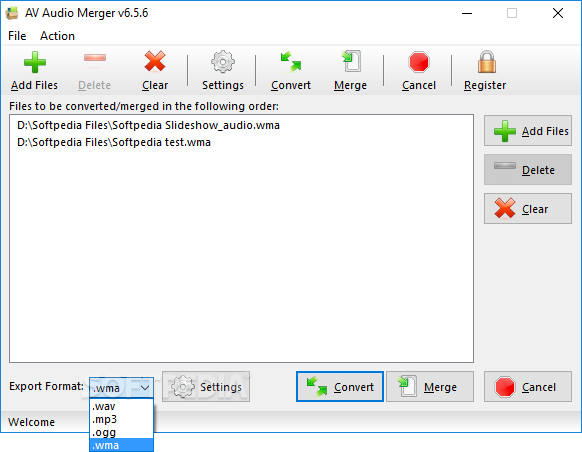Minimize the AV Audio Merger window
Screen dimensions: 582x452
tap(467, 13)
